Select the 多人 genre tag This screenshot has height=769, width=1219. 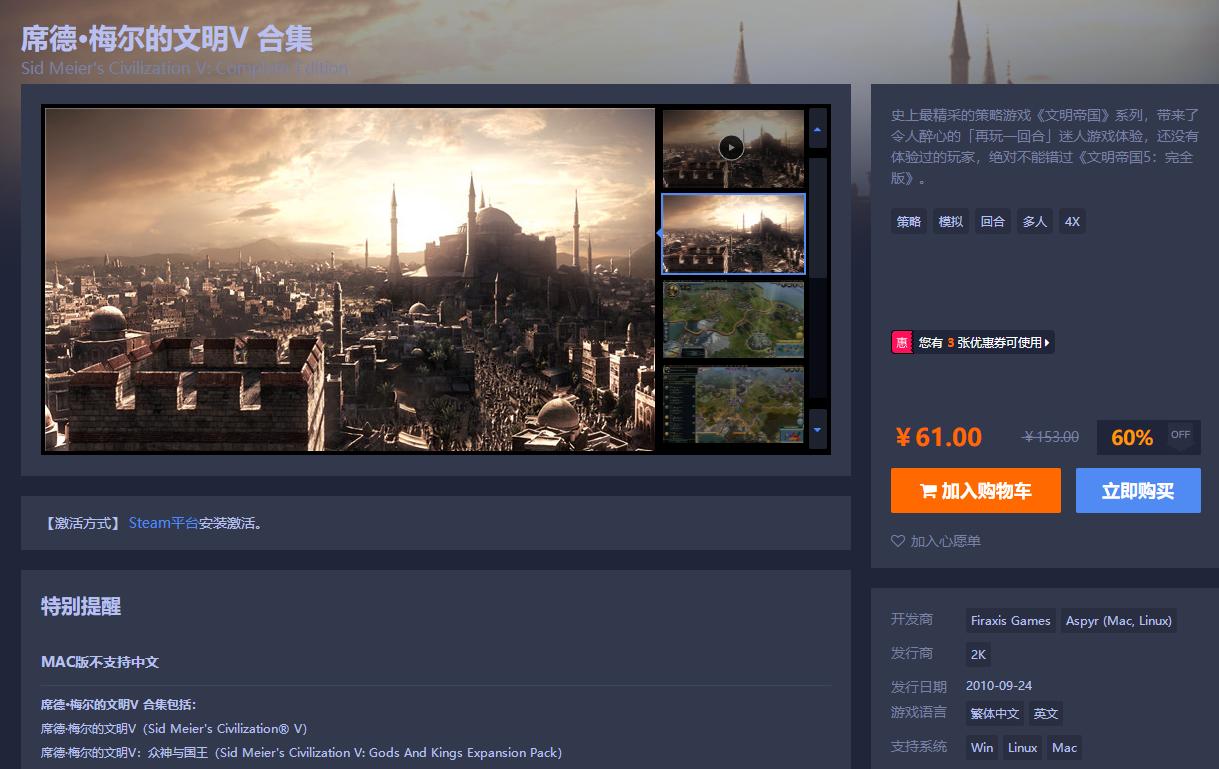pos(1034,221)
